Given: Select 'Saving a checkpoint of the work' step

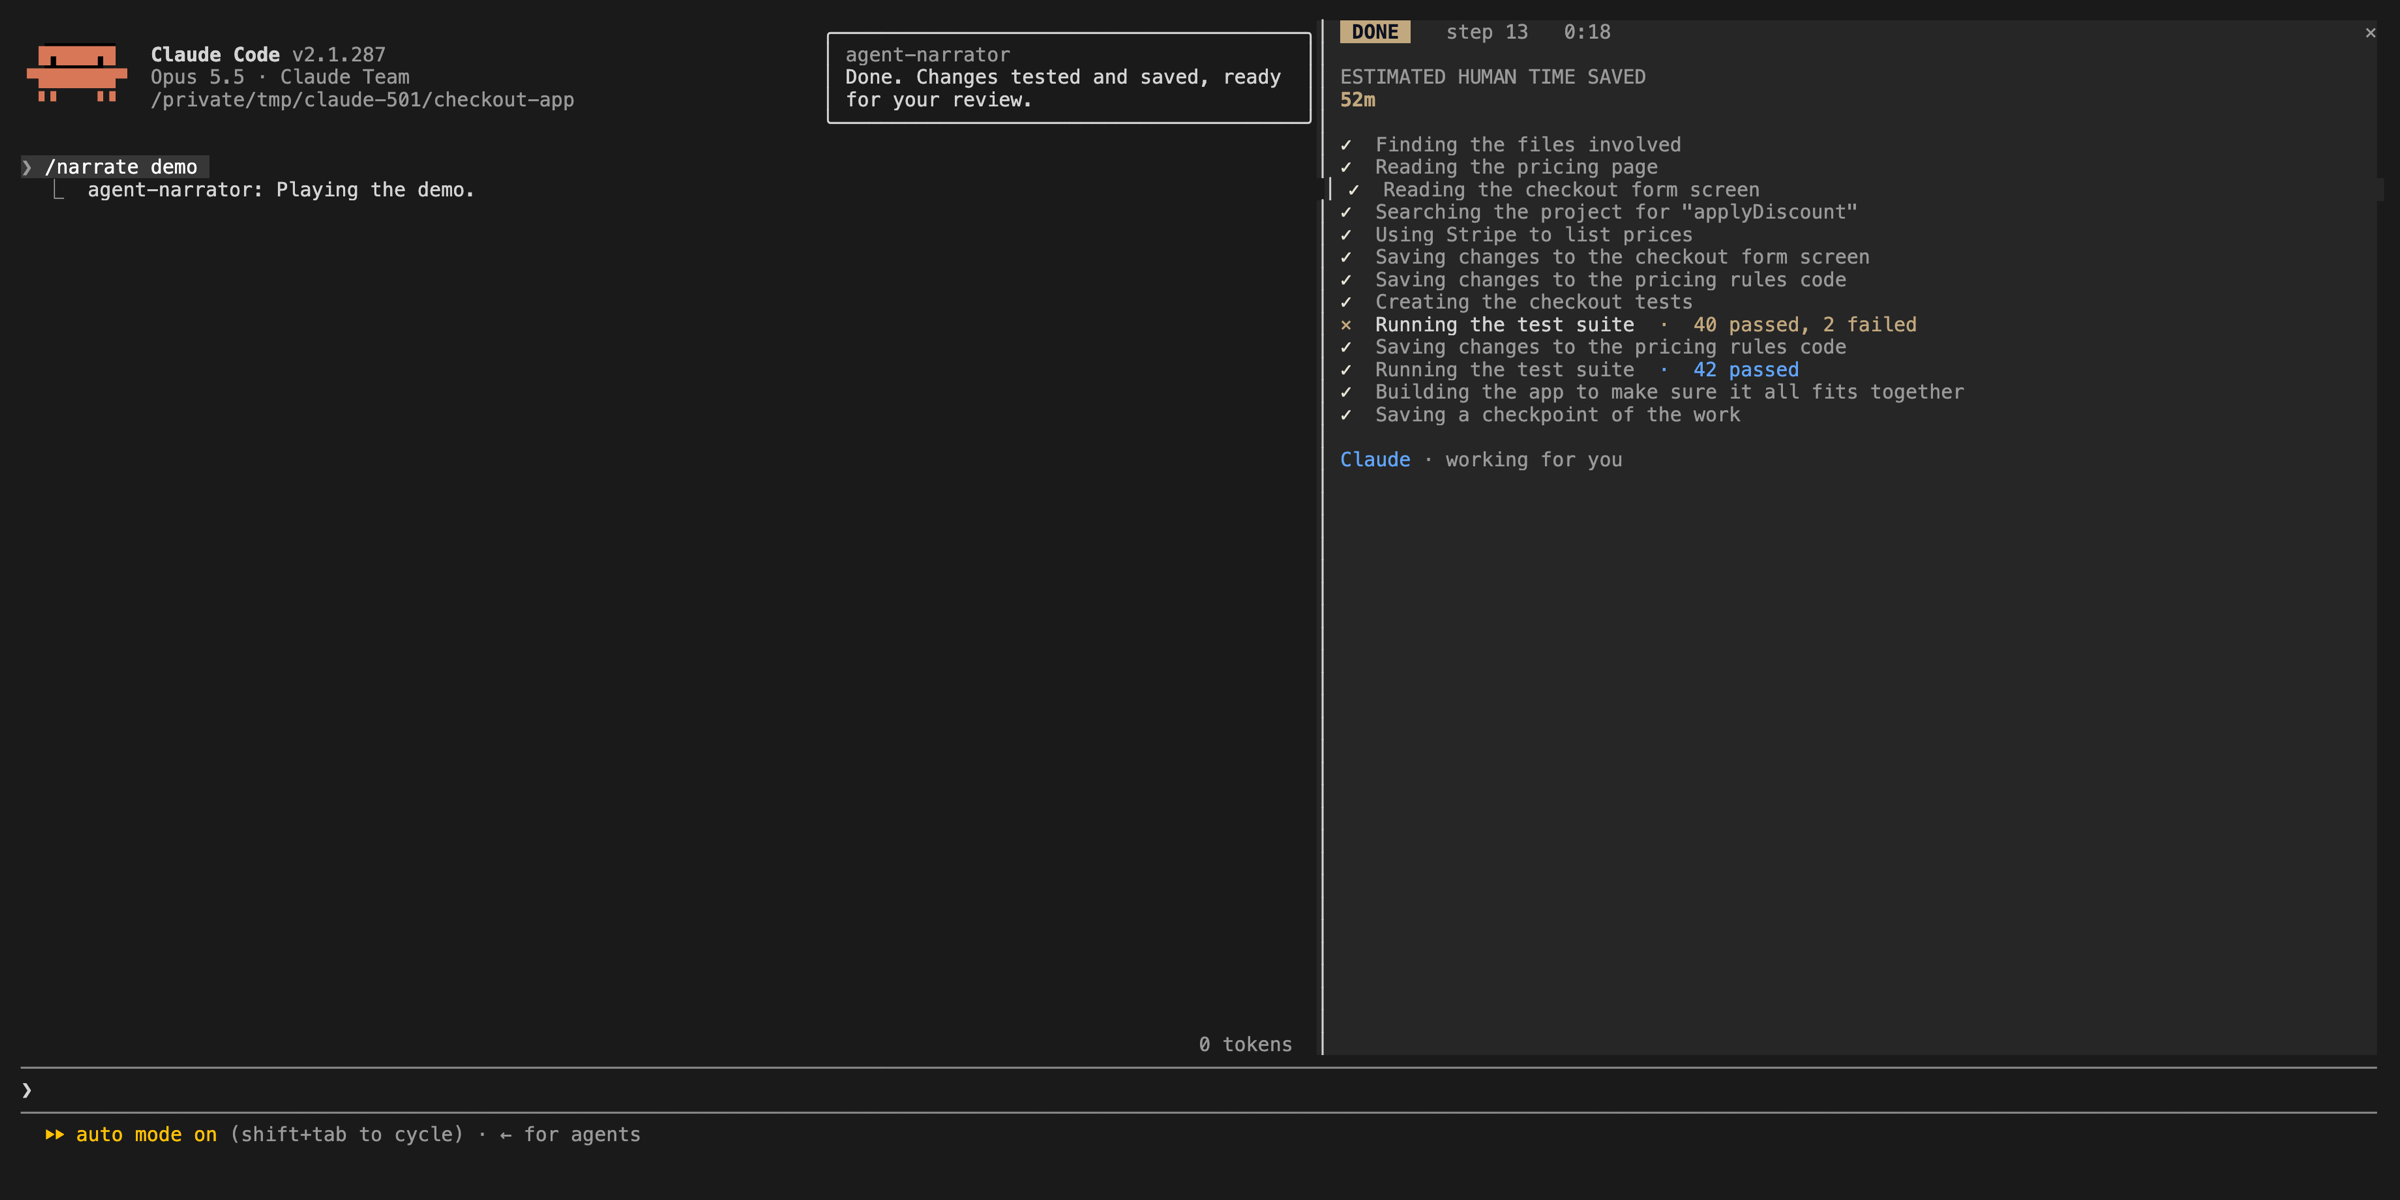Looking at the screenshot, I should 1558,415.
